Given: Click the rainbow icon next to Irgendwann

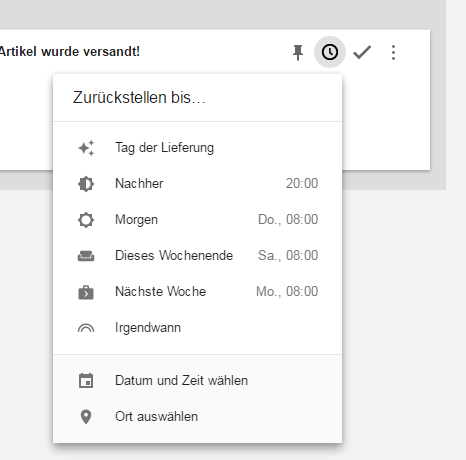Looking at the screenshot, I should 86,328.
